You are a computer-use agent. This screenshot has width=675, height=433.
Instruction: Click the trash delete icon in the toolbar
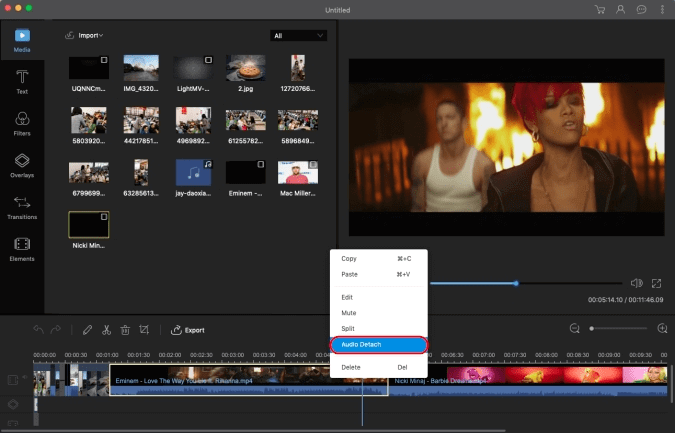point(125,329)
